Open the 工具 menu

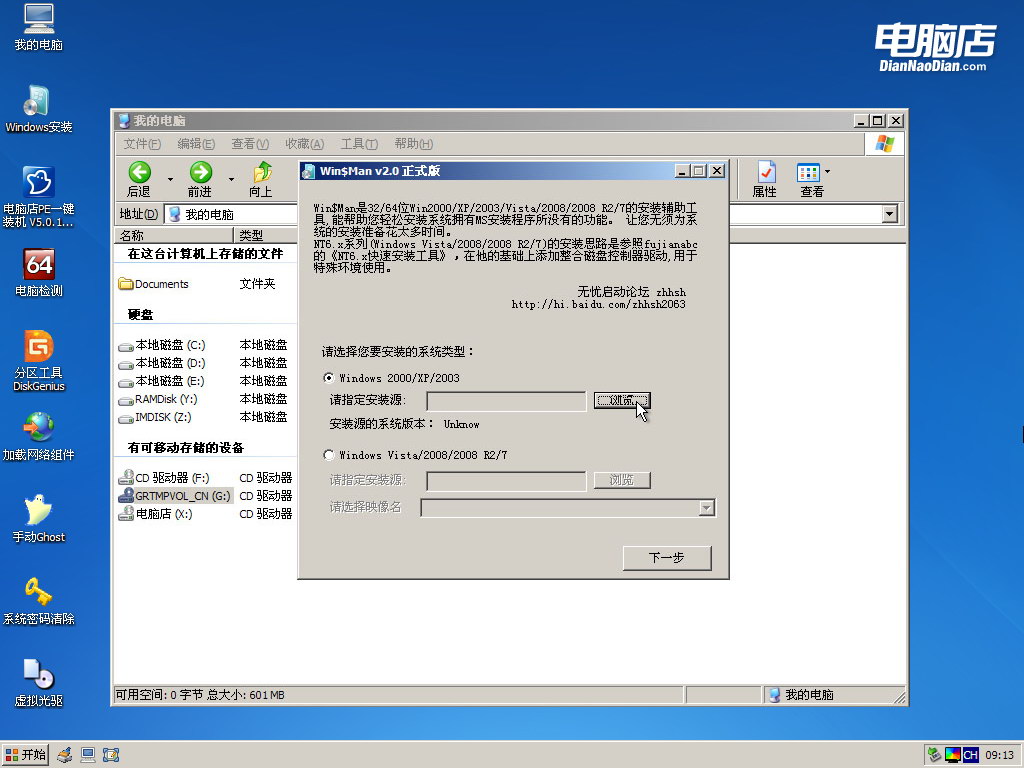pyautogui.click(x=358, y=143)
